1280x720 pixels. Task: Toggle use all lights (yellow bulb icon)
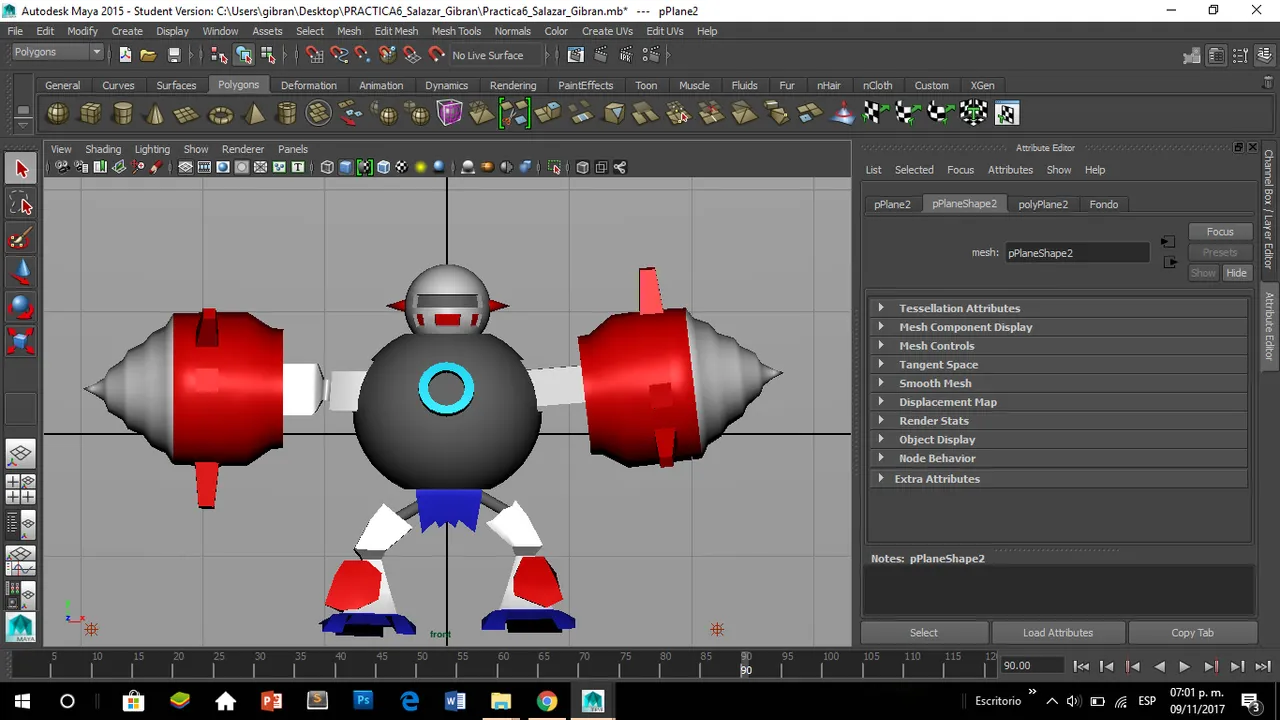(420, 168)
